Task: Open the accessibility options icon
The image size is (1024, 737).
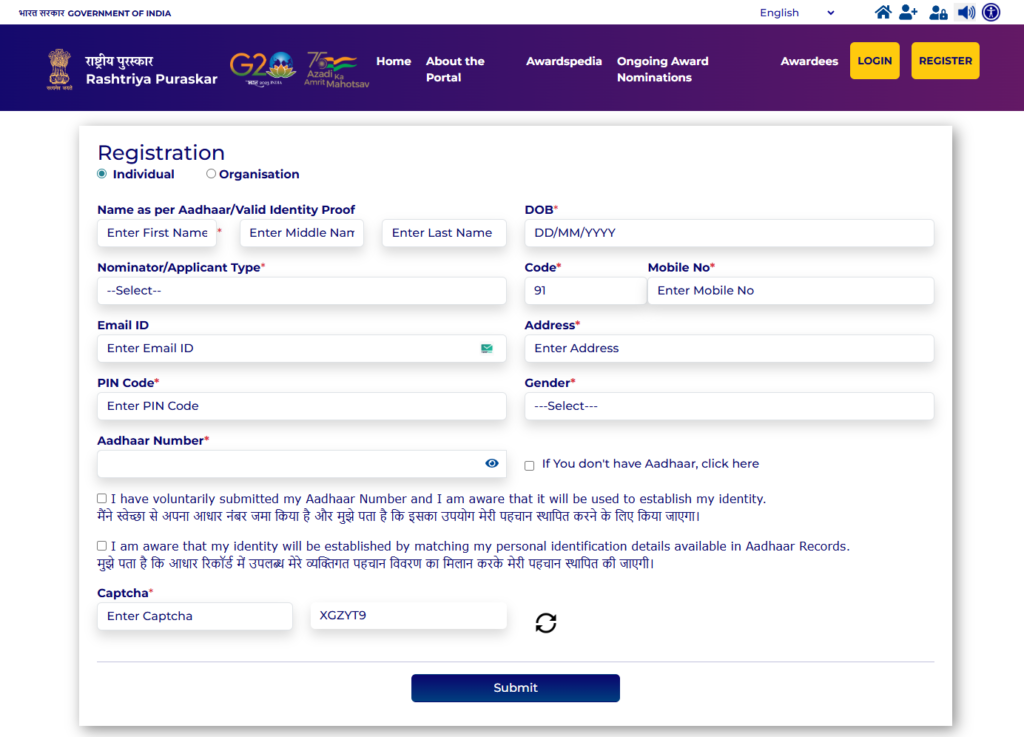Action: tap(991, 13)
